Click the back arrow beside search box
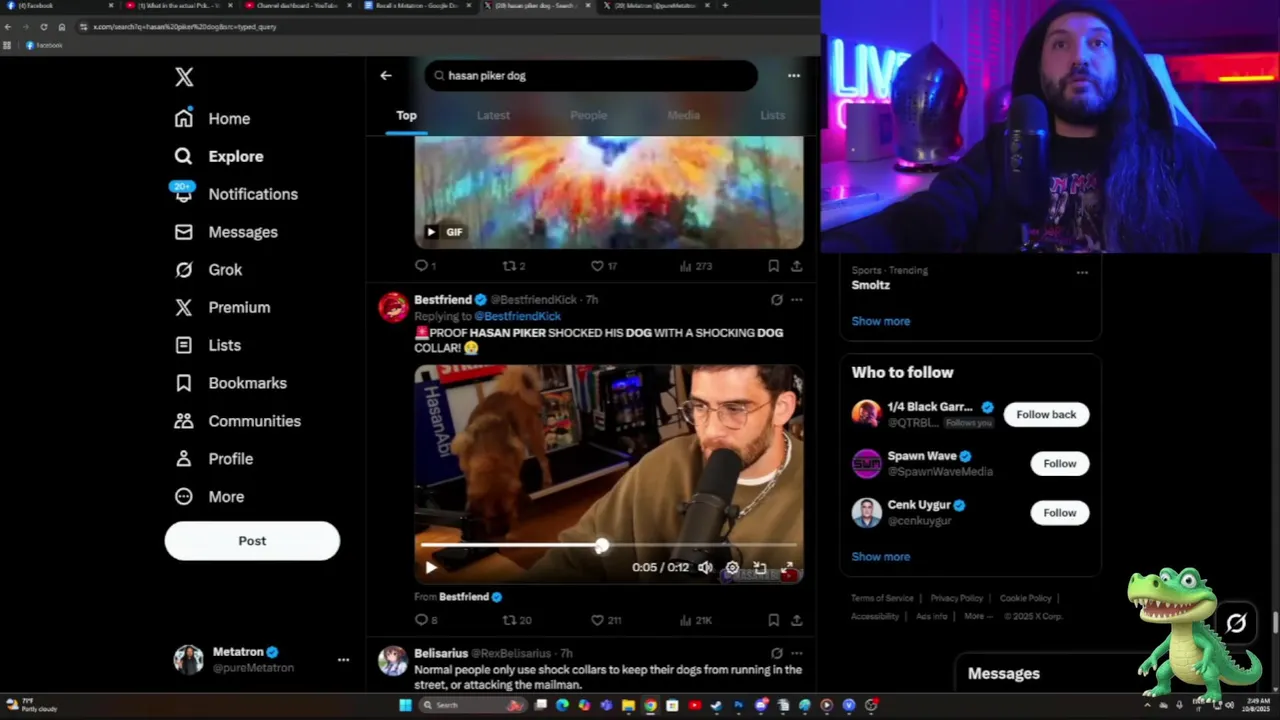 (x=386, y=75)
